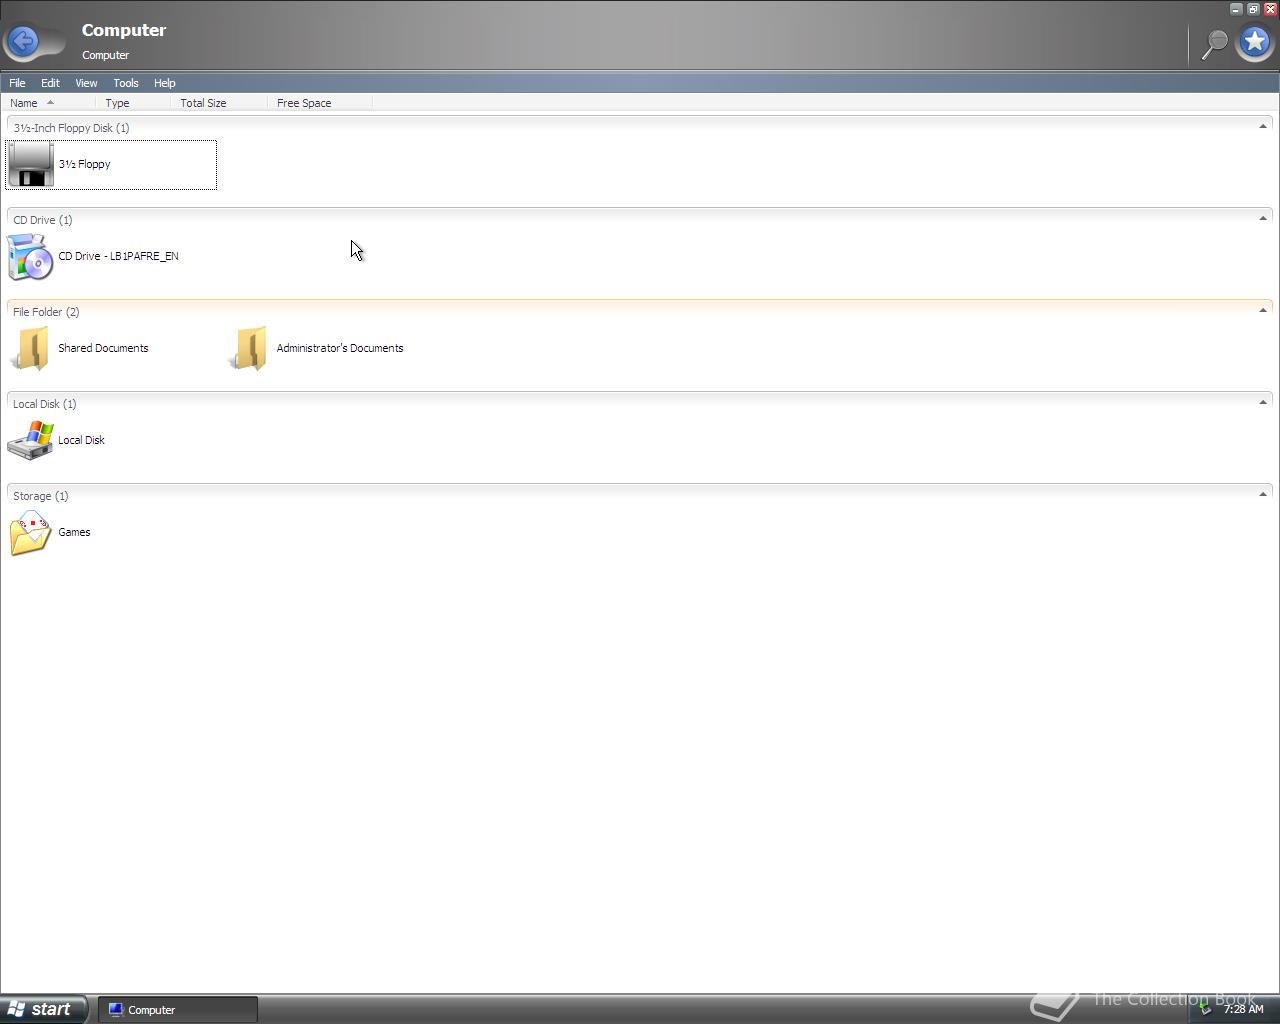Select the 3½ Floppy drive icon
The image size is (1280, 1024).
point(30,164)
